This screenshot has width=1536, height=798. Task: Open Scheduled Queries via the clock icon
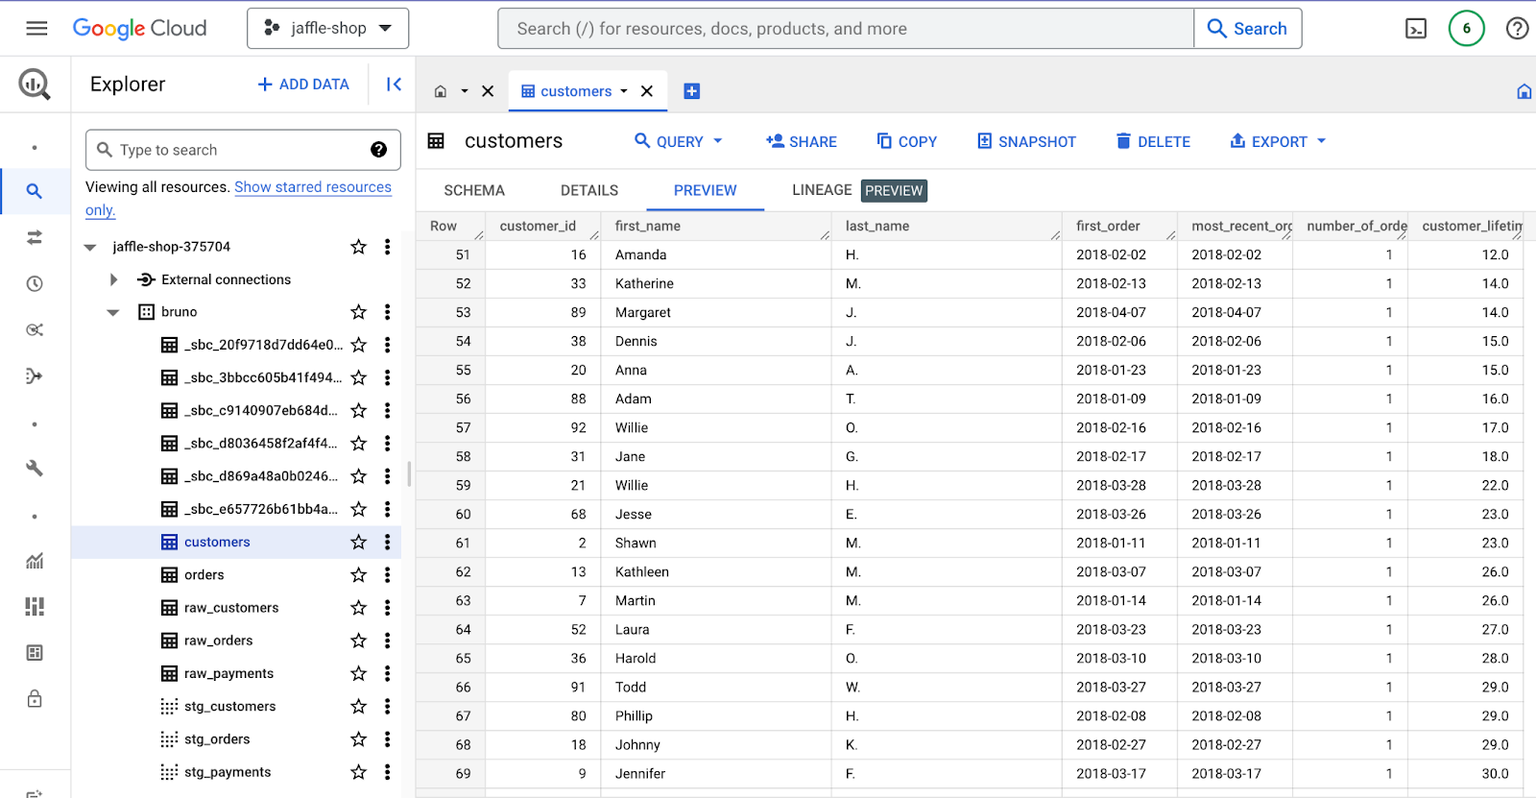(x=35, y=283)
